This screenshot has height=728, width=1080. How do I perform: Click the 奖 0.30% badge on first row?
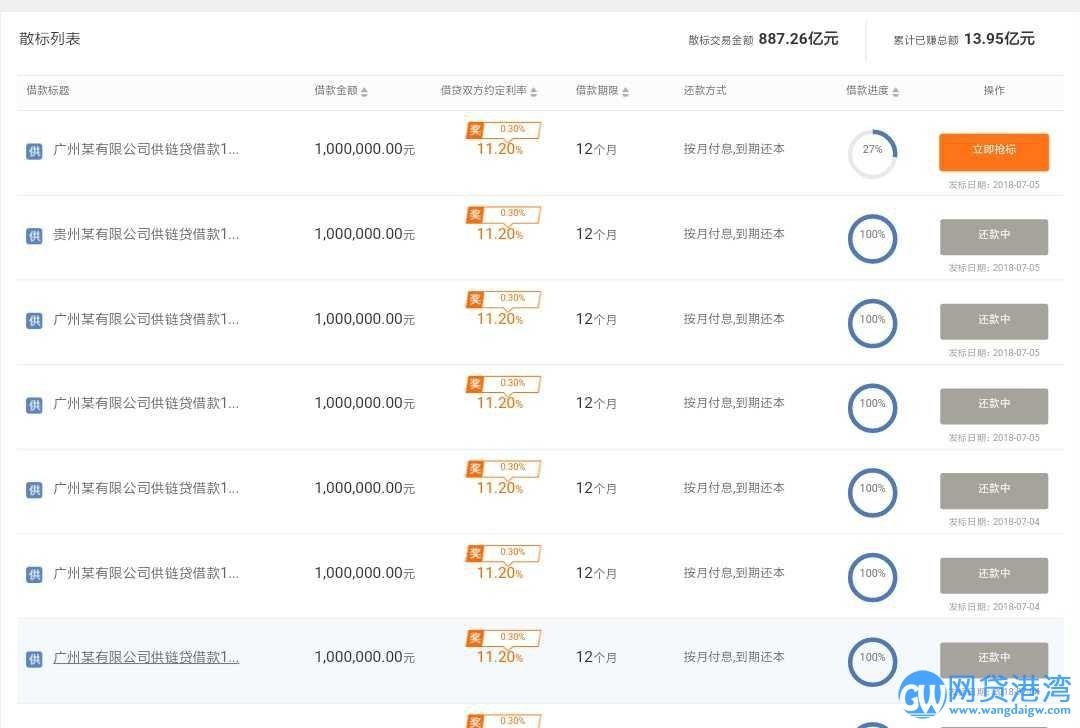click(502, 129)
